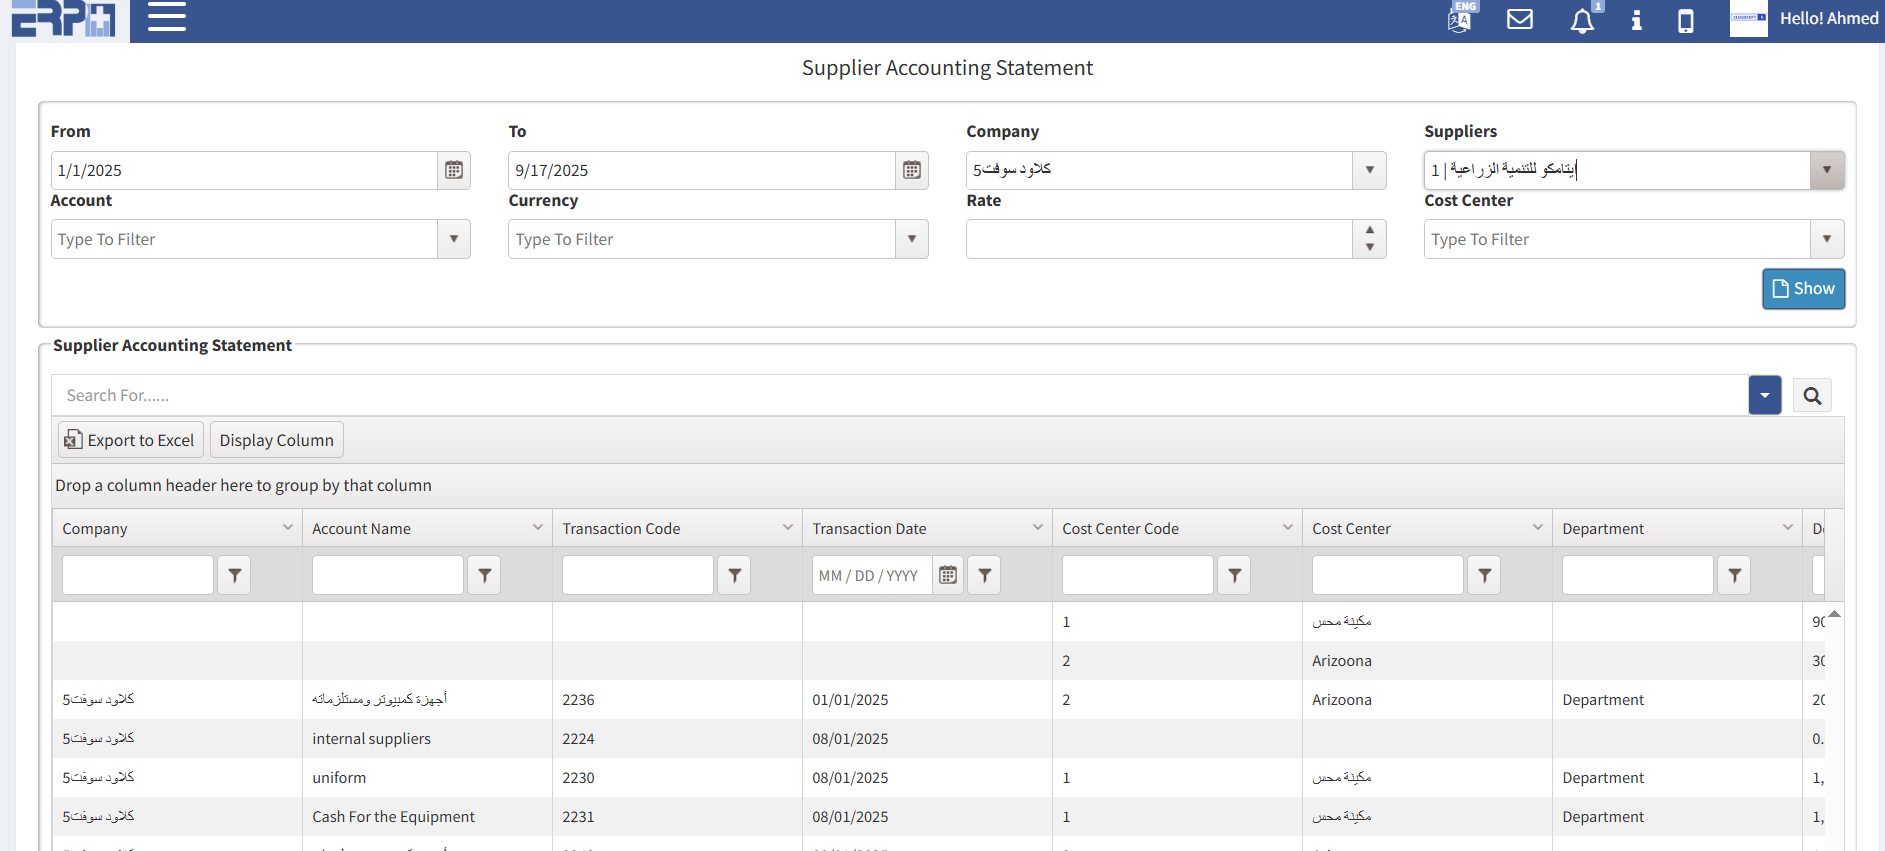Viewport: 1885px width, 851px height.
Task: Click the magnifier search button
Action: coord(1812,396)
